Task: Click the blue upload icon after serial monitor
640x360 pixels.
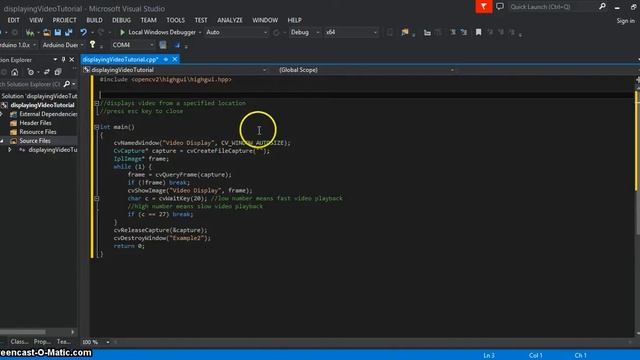Action: pyautogui.click(x=177, y=45)
